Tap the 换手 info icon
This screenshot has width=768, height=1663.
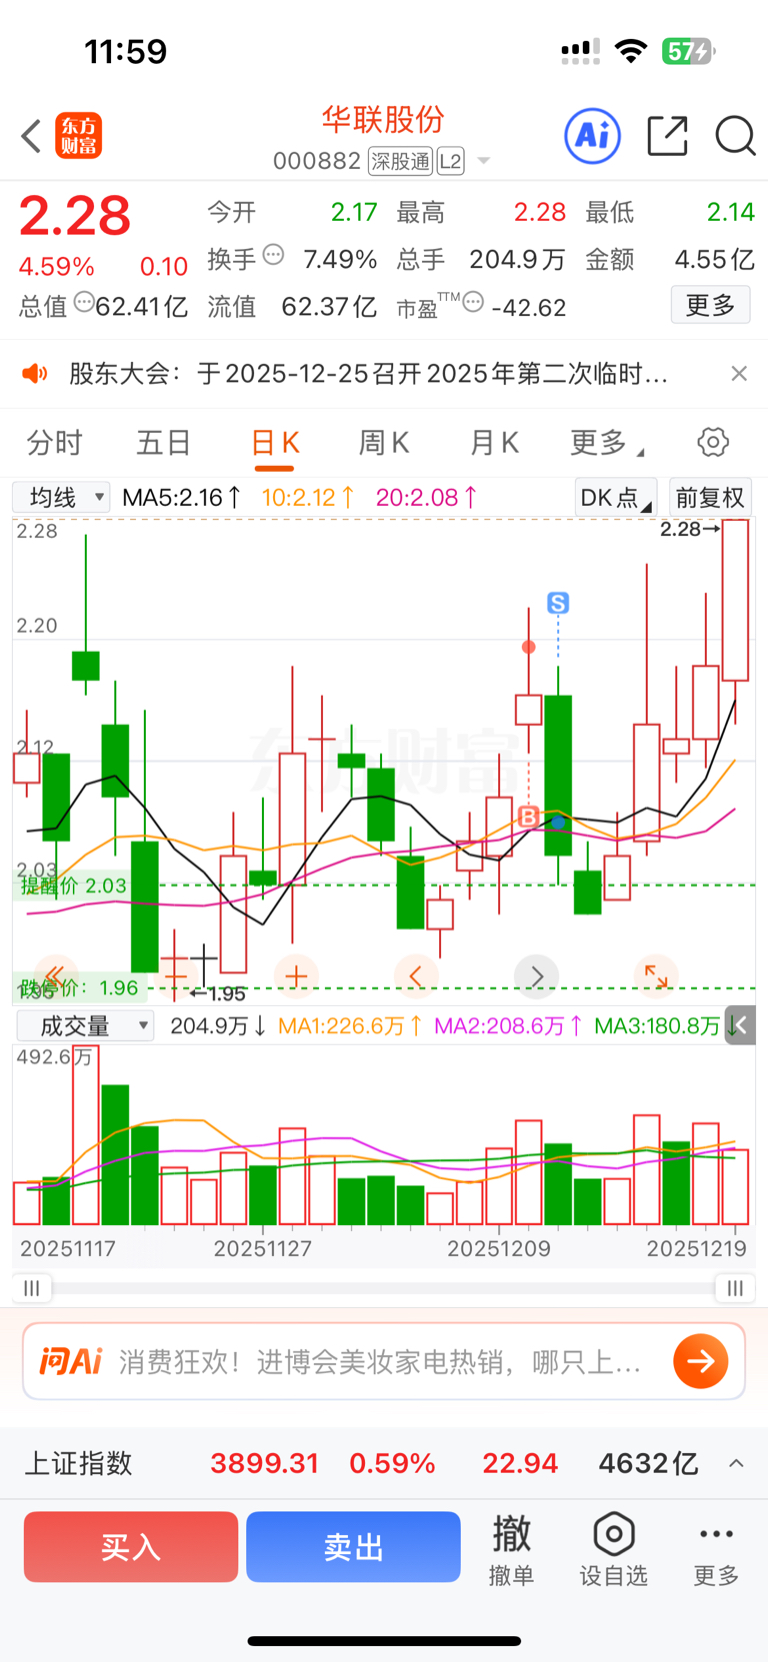pos(273,255)
